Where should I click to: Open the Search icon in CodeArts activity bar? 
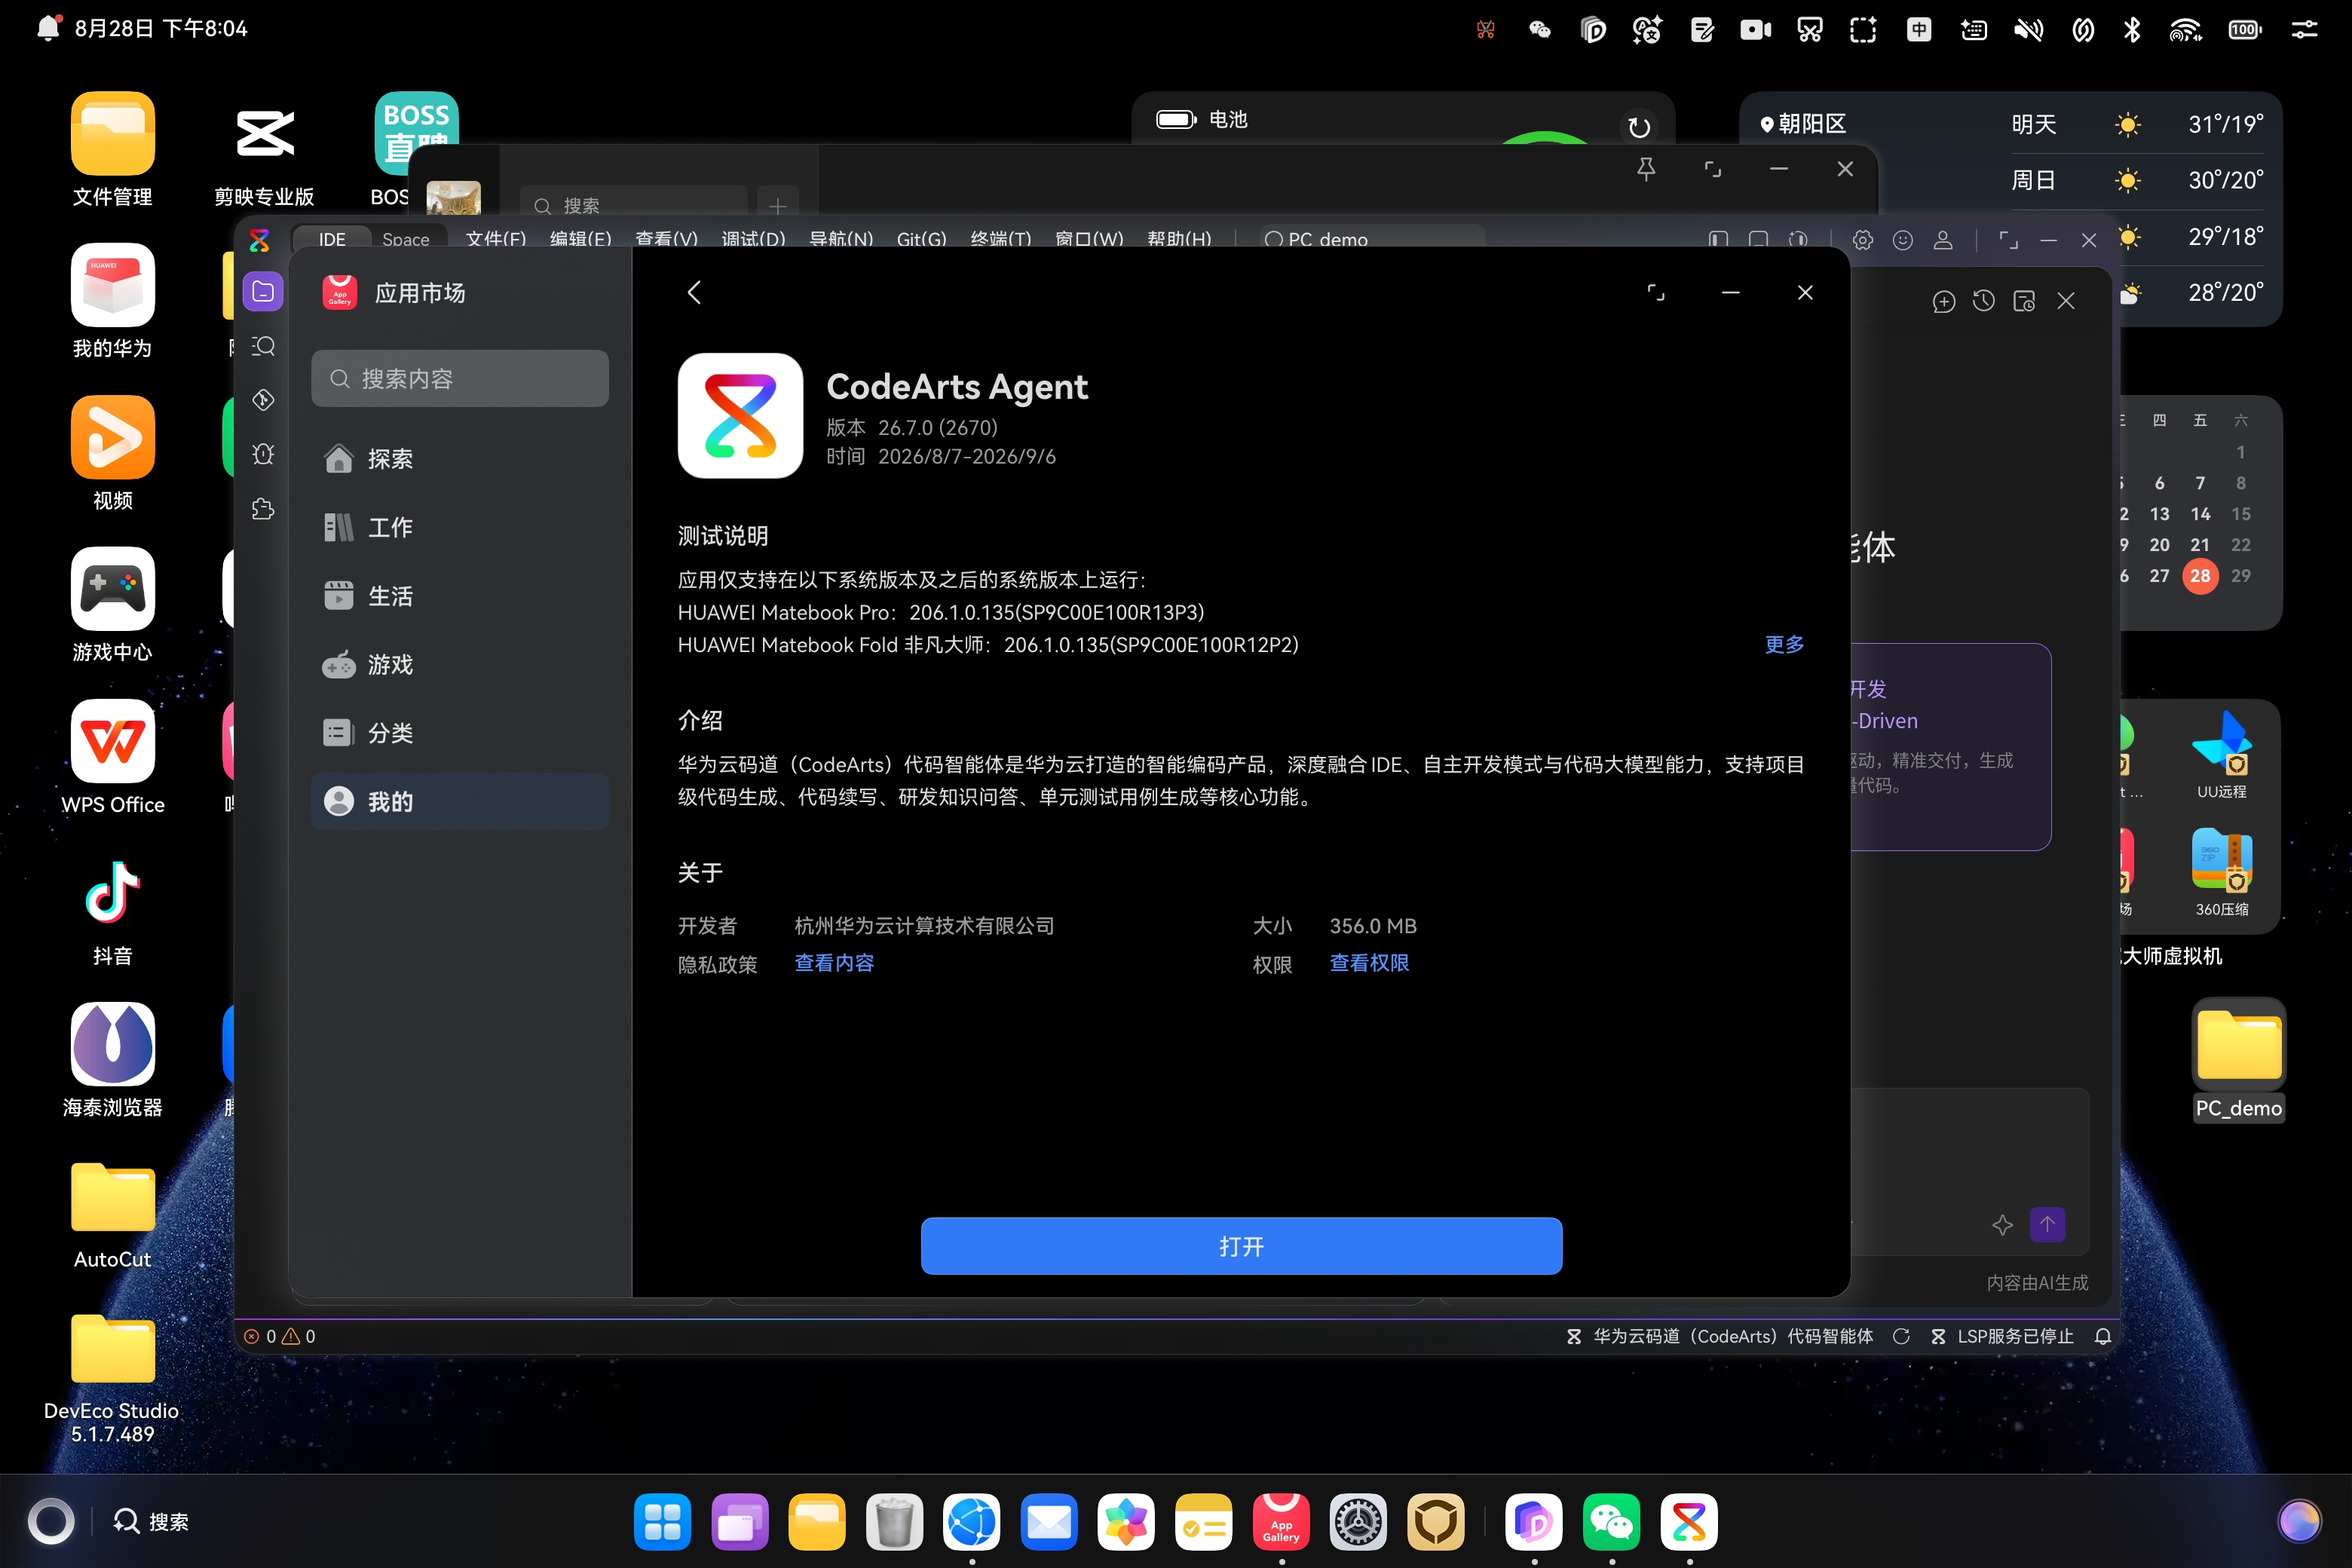tap(263, 346)
